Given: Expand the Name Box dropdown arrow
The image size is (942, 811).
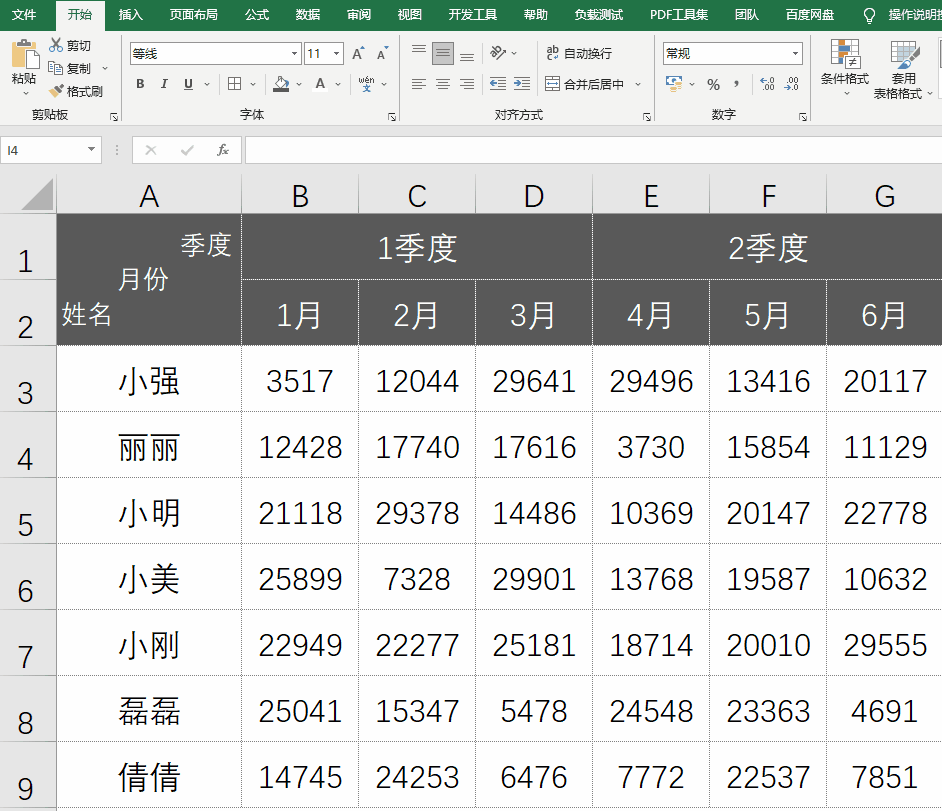Looking at the screenshot, I should [x=91, y=149].
